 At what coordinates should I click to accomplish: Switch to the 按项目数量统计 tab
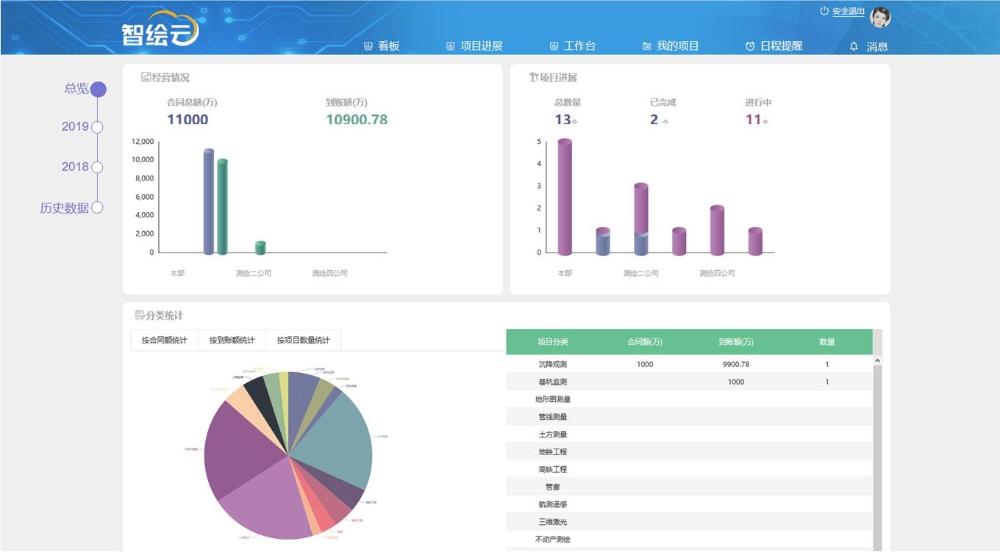[x=303, y=340]
